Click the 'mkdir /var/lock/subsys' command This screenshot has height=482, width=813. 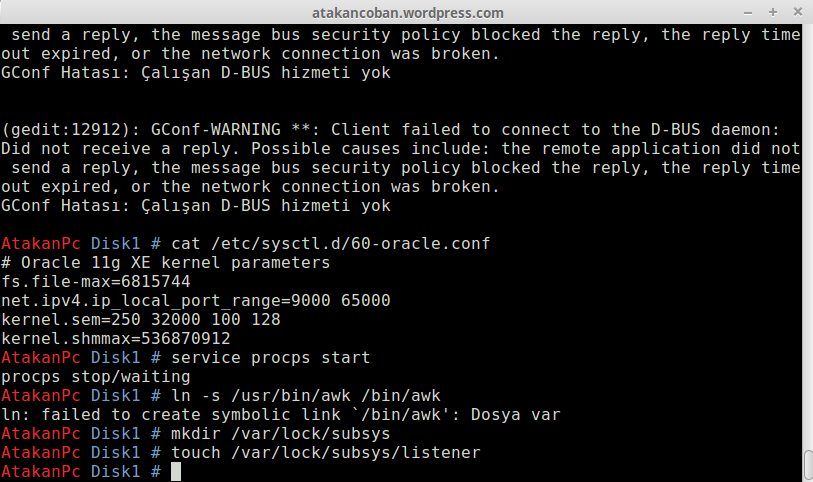[x=281, y=433]
